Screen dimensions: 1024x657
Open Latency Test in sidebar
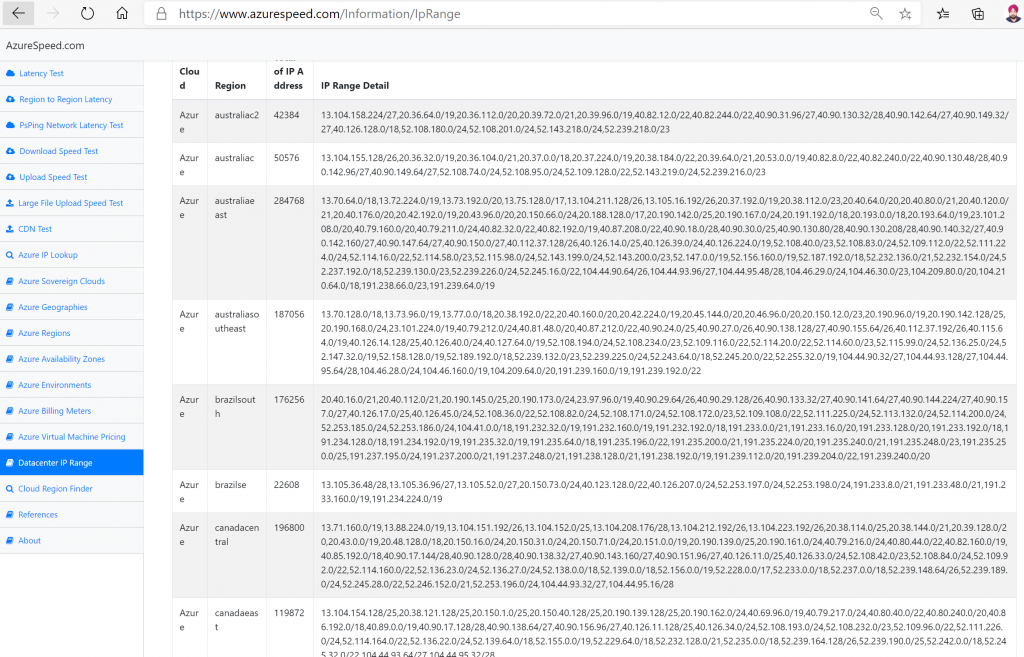[x=41, y=74]
